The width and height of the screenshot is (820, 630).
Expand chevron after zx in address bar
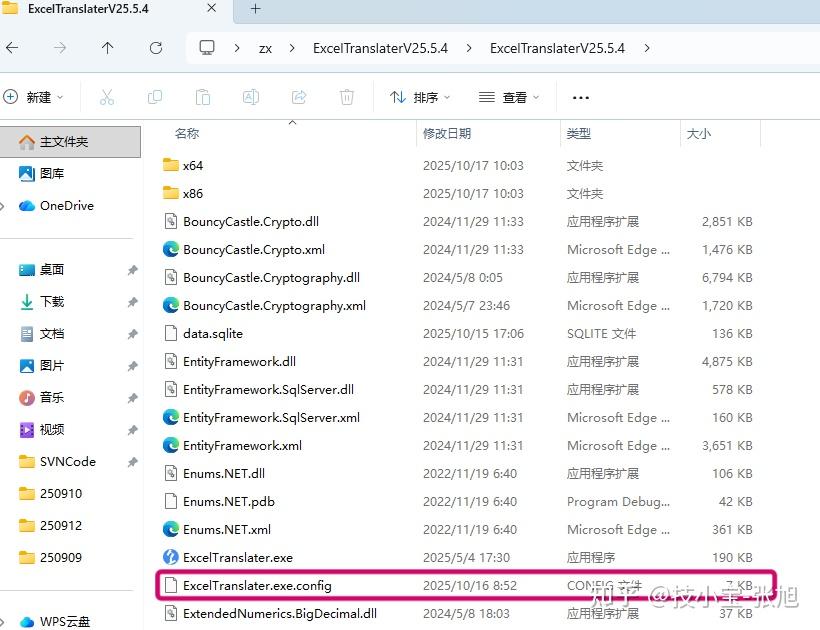click(292, 48)
